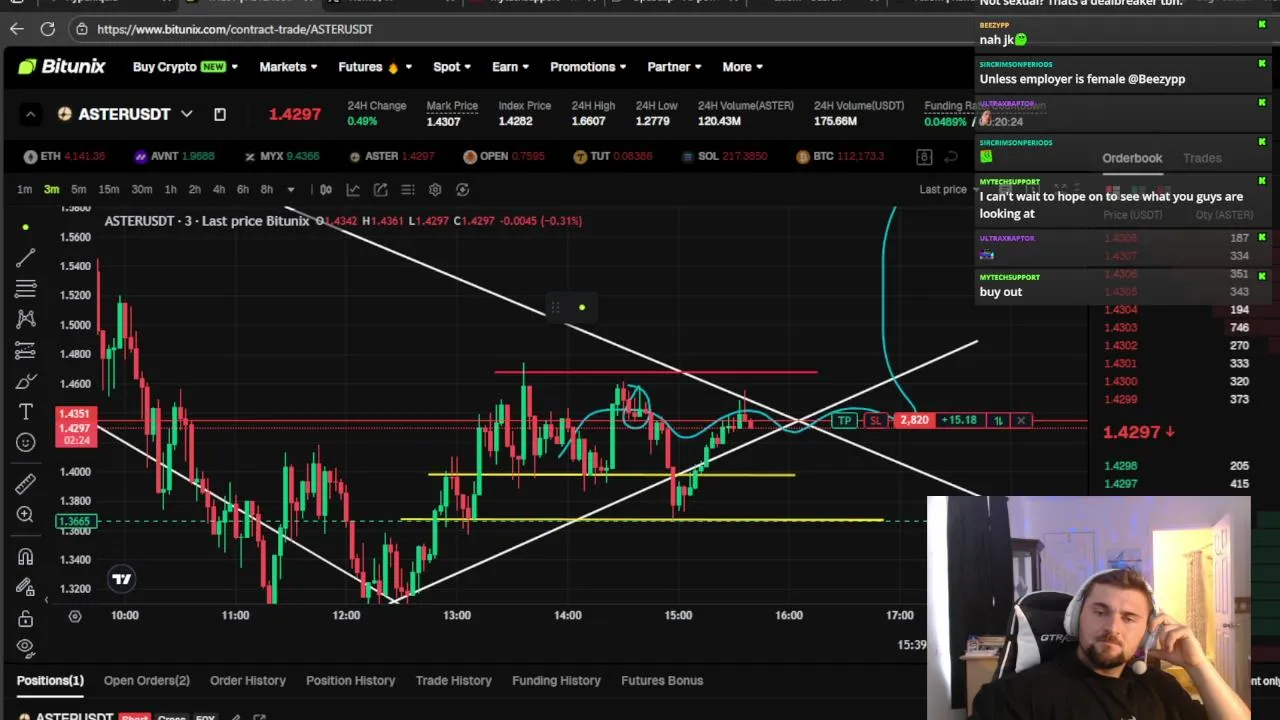Open the More dropdown menu

tap(743, 67)
